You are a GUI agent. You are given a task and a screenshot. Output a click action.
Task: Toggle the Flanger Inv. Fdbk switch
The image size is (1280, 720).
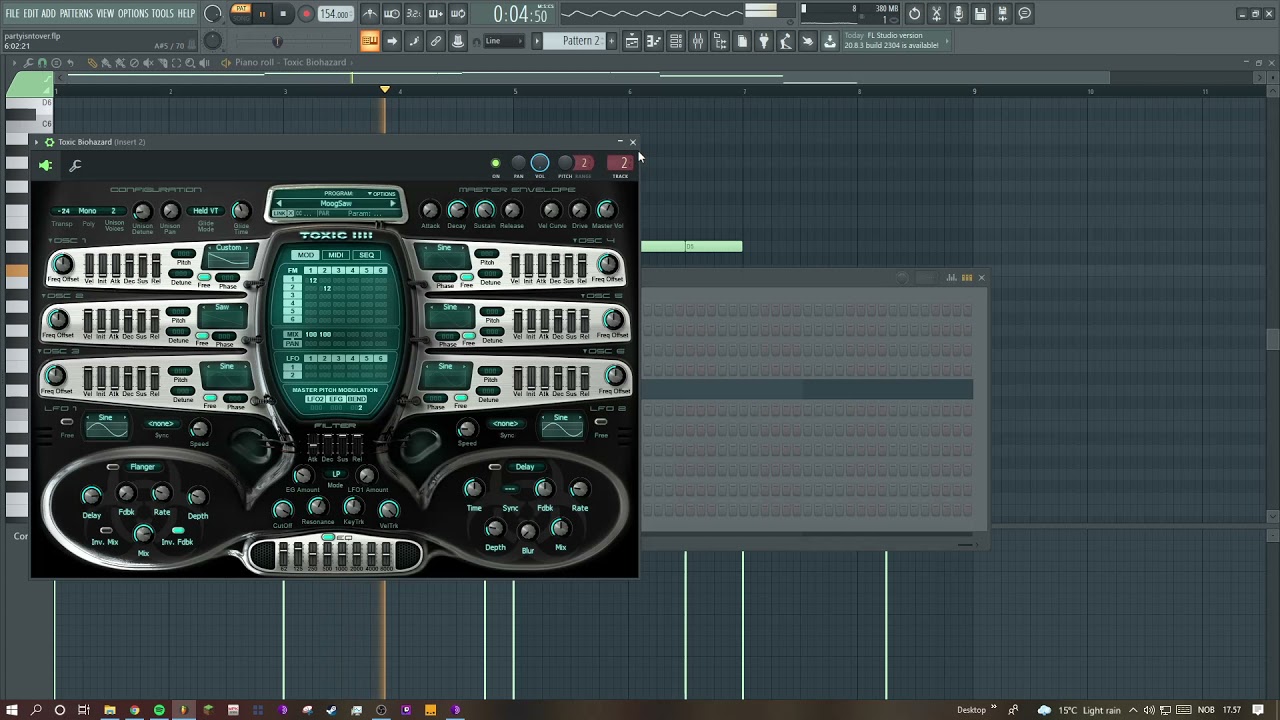(177, 531)
